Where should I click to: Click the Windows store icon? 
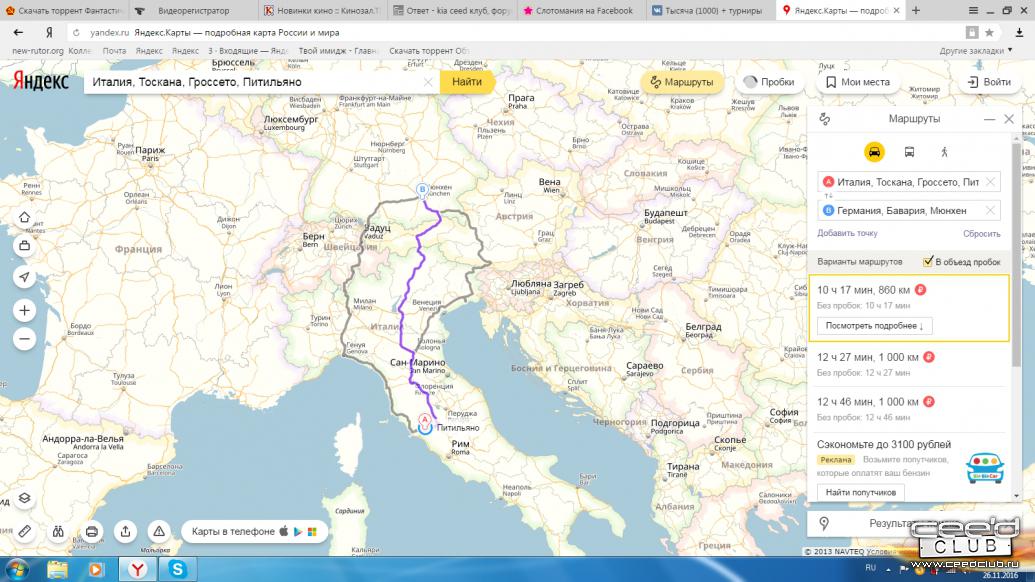(x=312, y=531)
